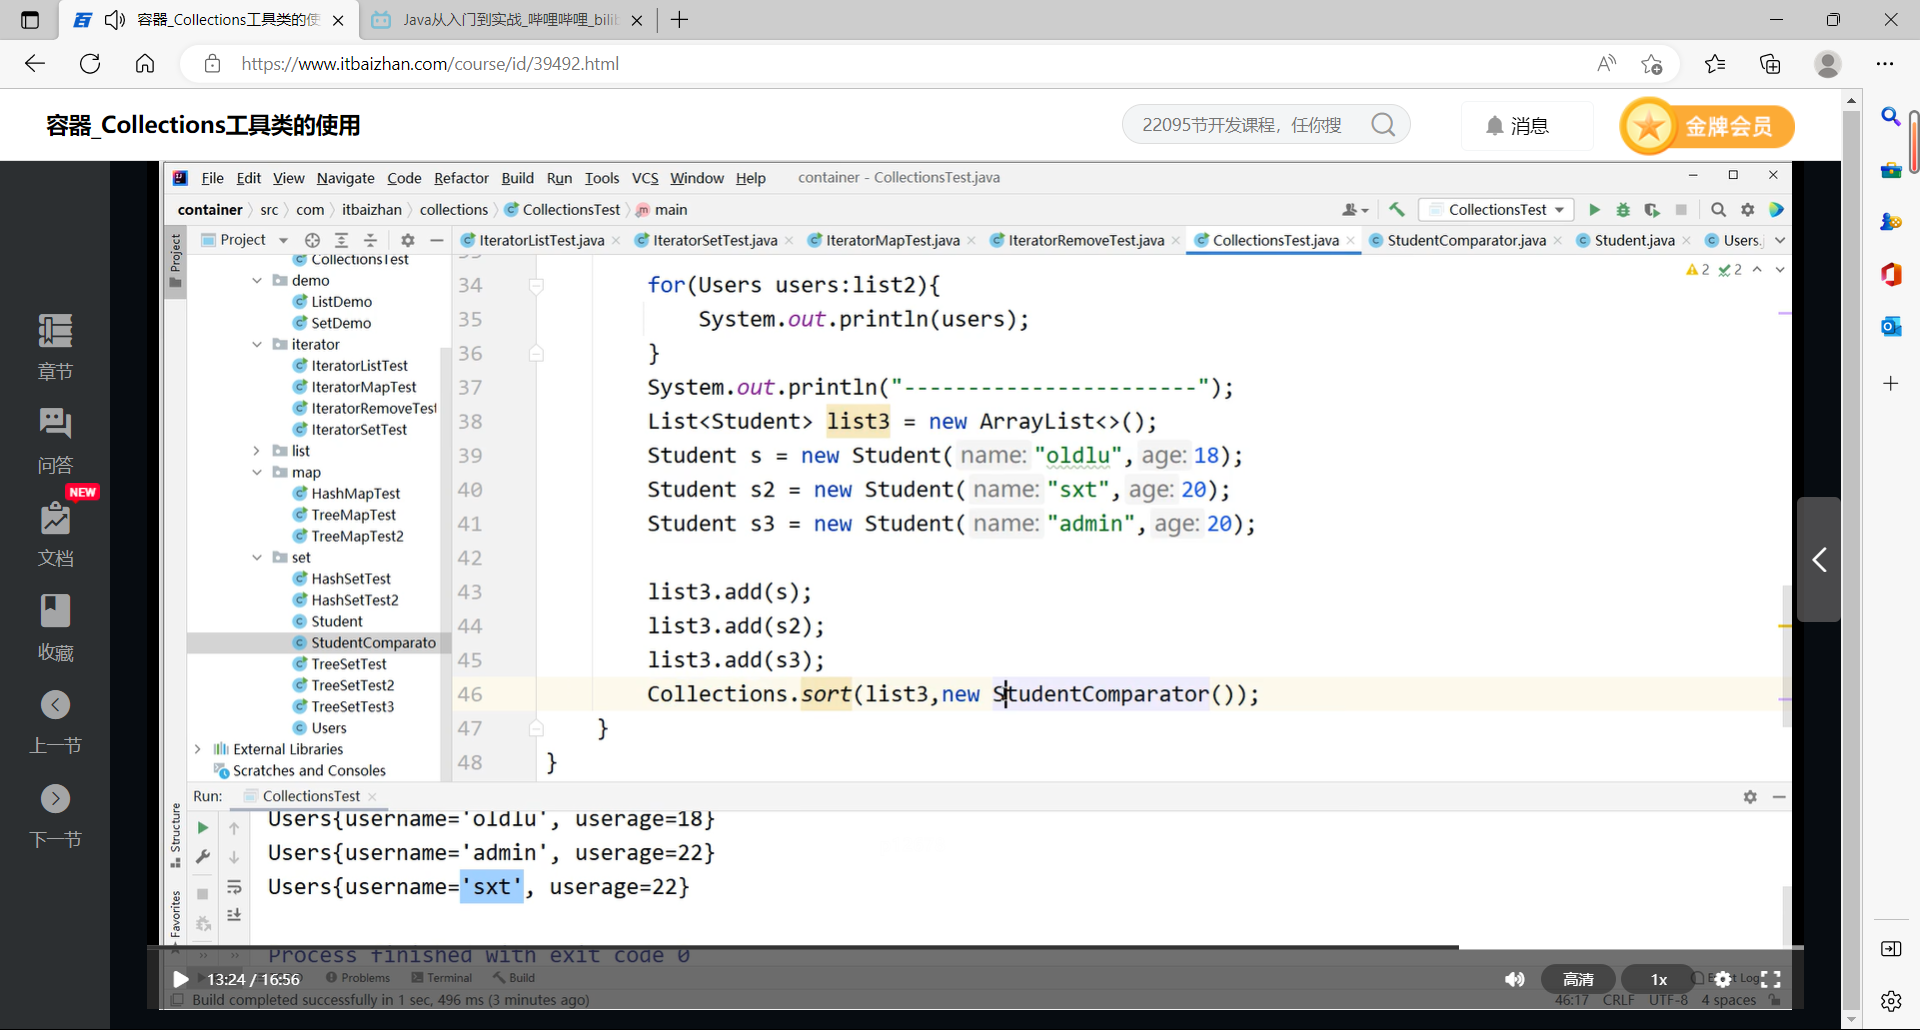Screen dimensions: 1920x1030
Task: Click the page vertical scrollbar
Action: point(1851,560)
